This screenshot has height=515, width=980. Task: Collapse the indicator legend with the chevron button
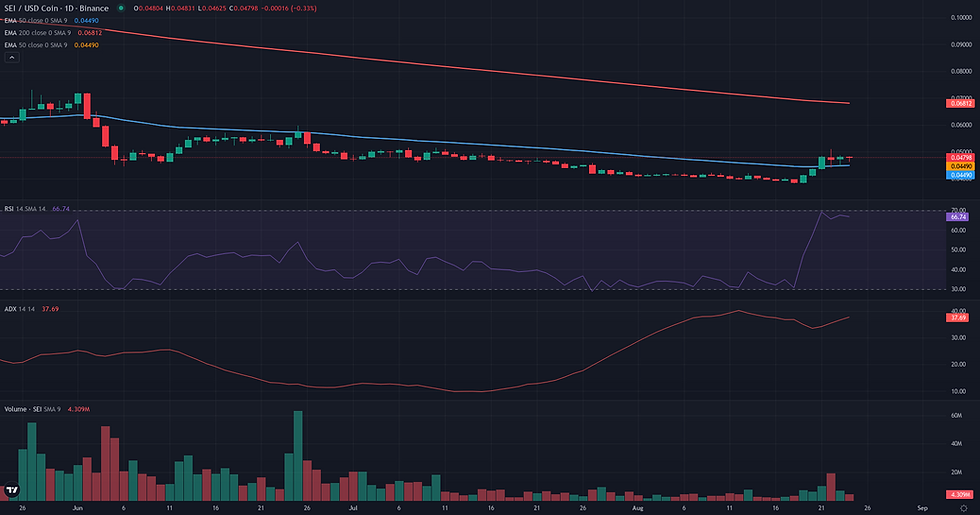point(12,58)
